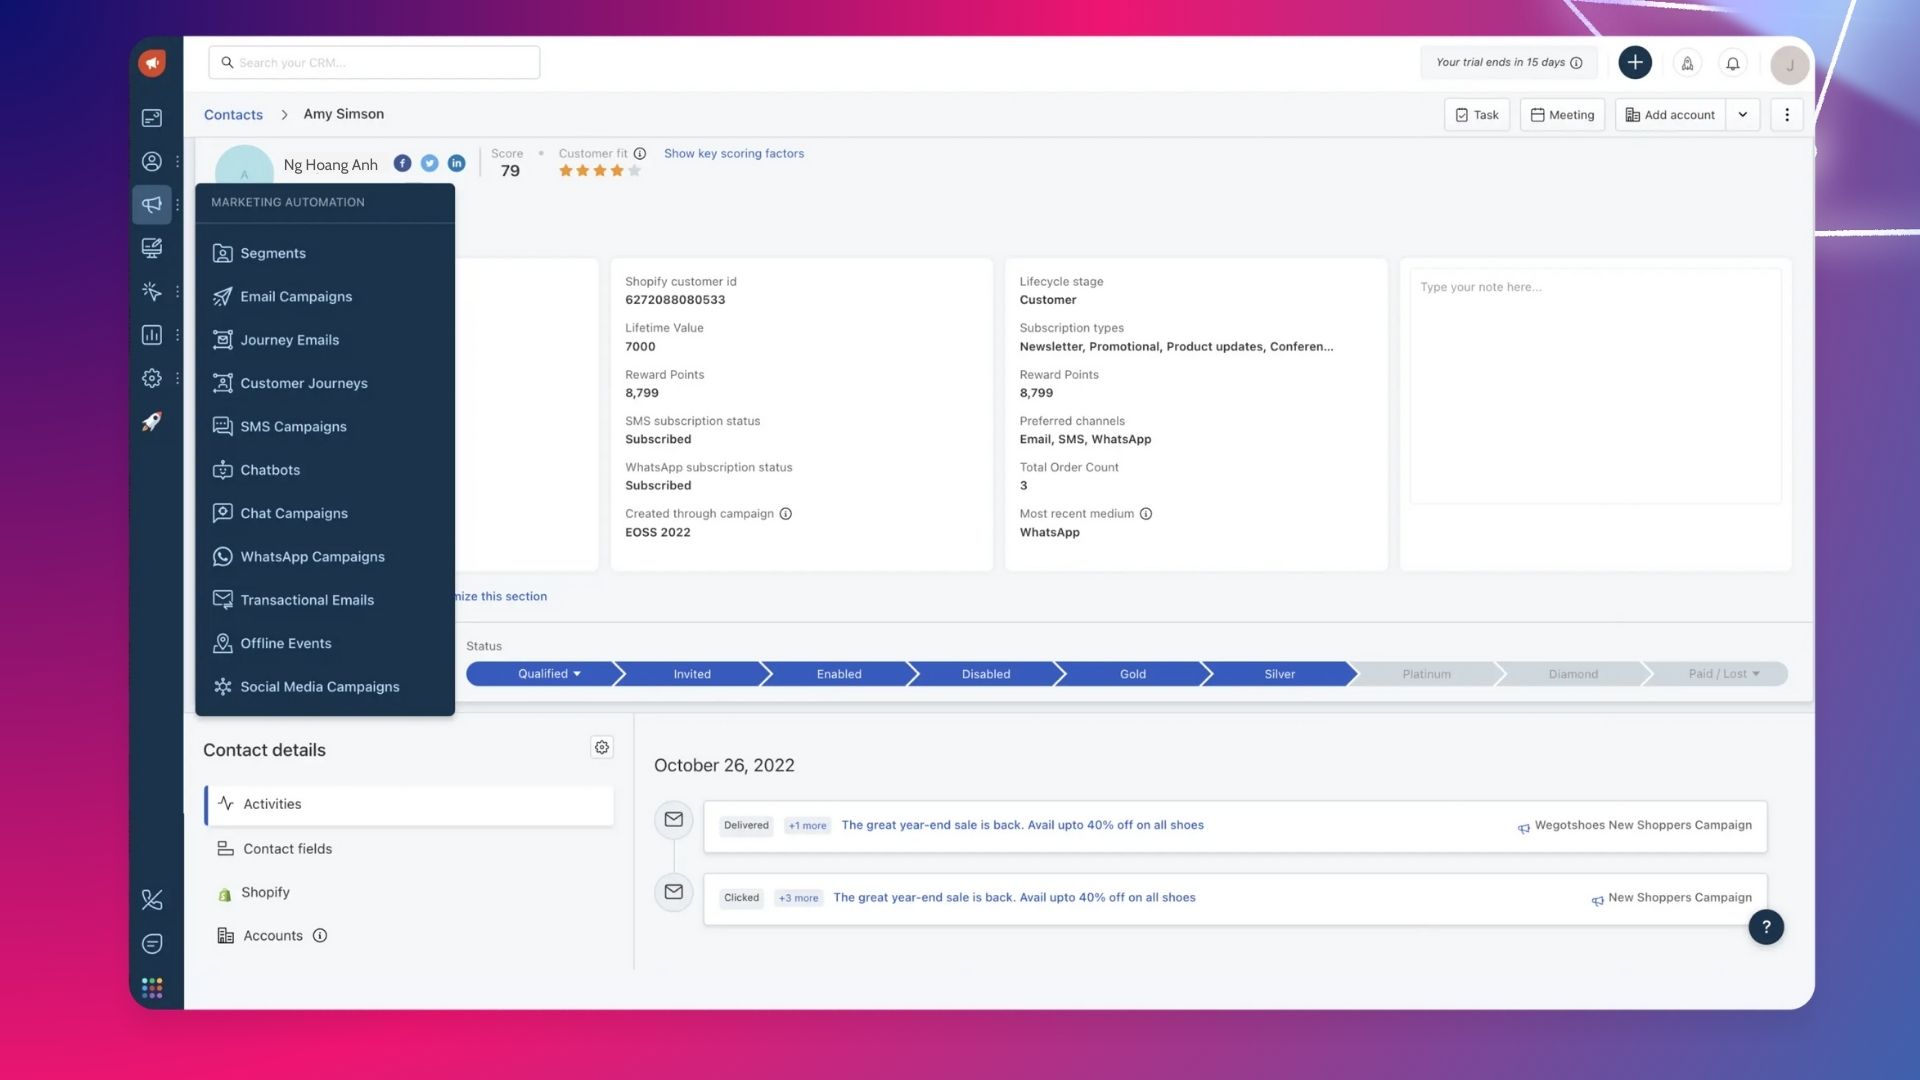The image size is (1920, 1080).
Task: Open the Qualified status stage dropdown
Action: point(548,674)
